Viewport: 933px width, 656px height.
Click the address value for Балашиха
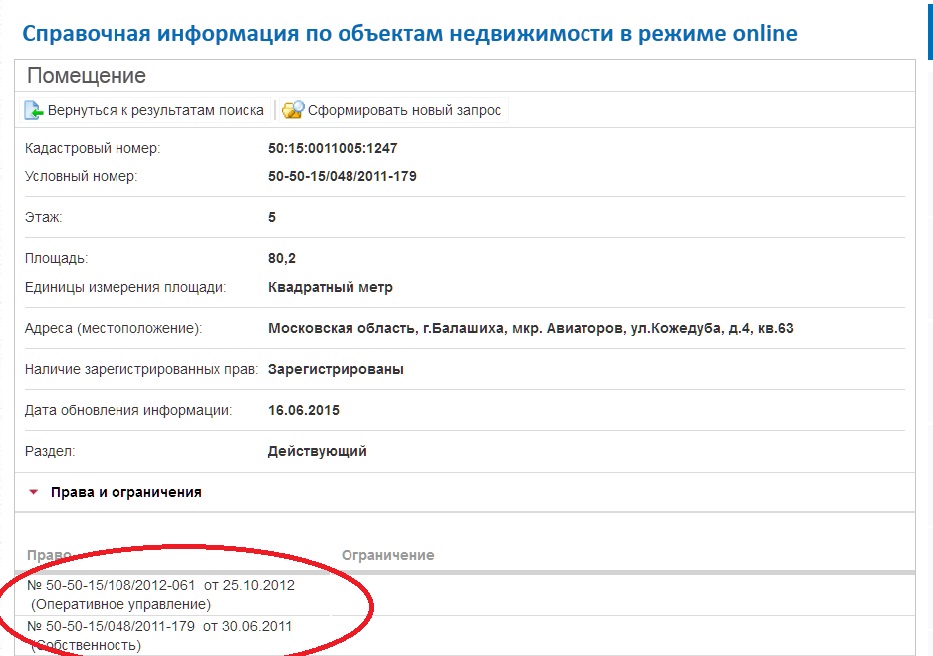pos(530,328)
